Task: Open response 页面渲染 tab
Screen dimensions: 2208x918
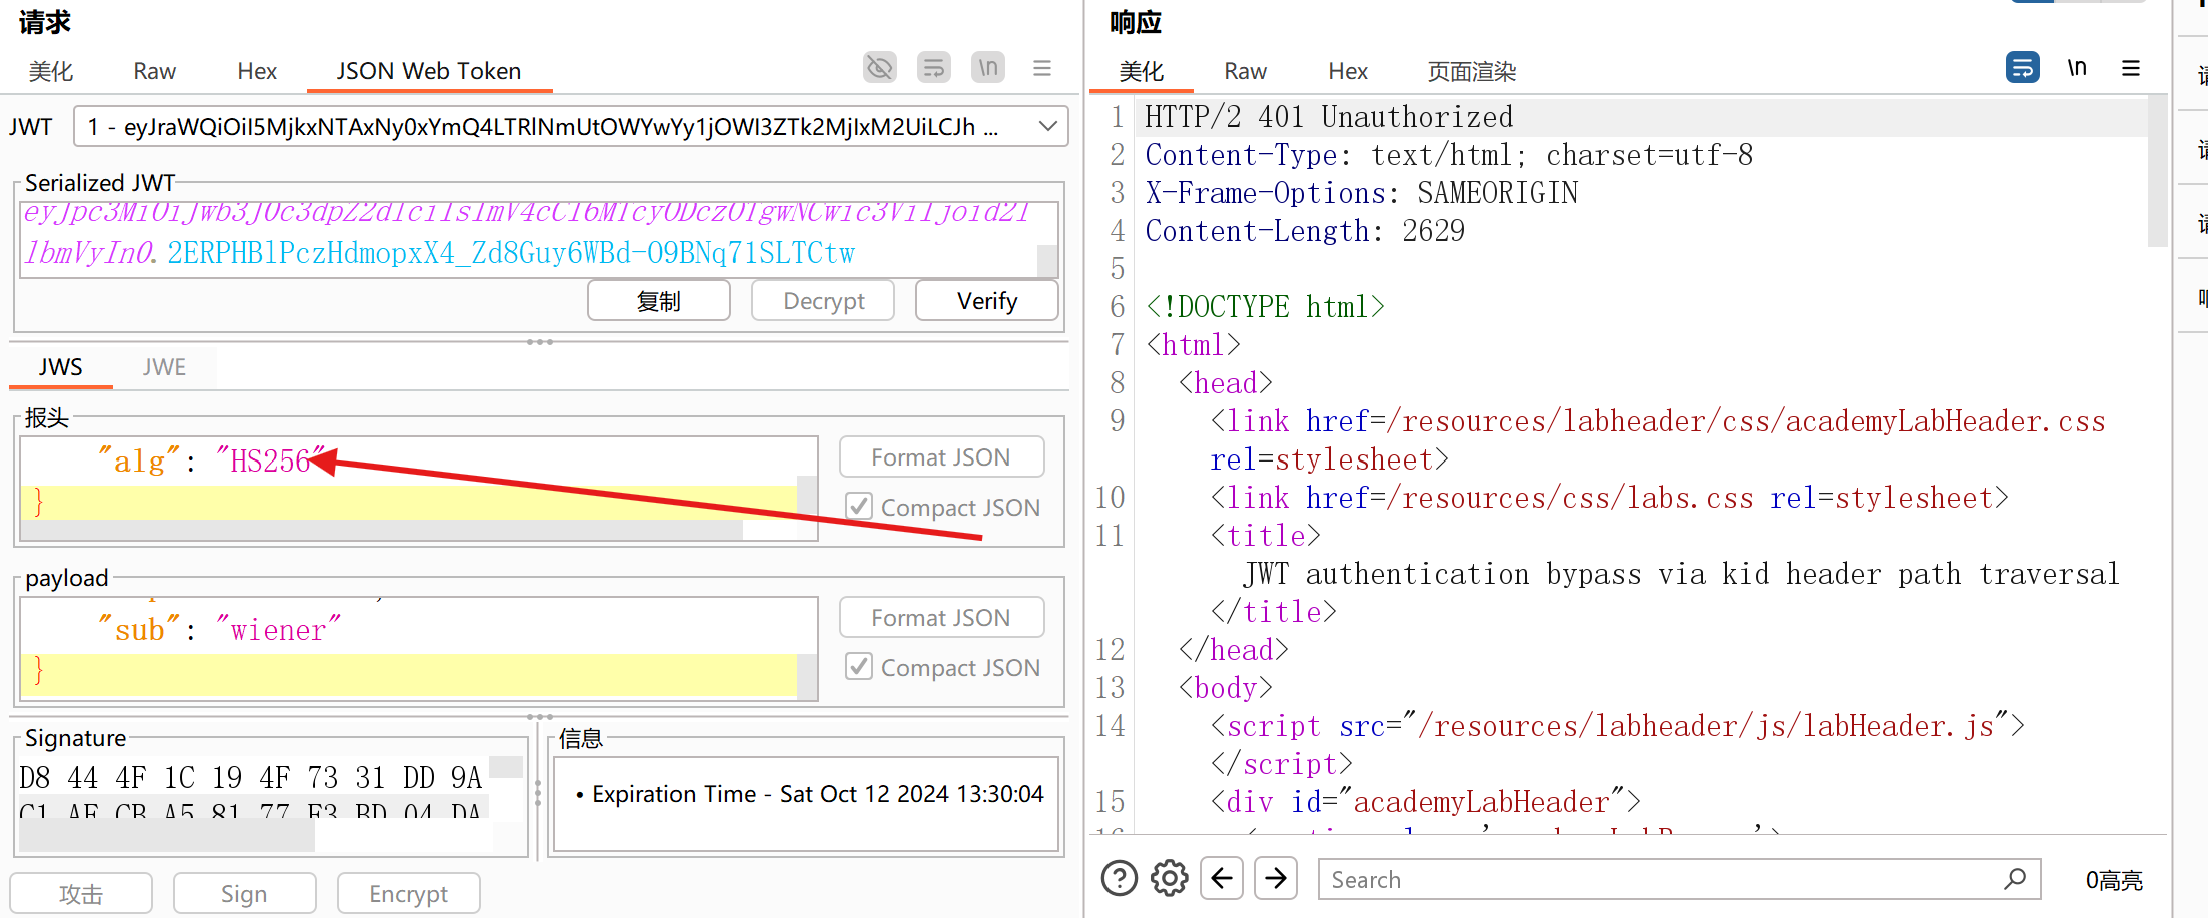Action: (1471, 71)
